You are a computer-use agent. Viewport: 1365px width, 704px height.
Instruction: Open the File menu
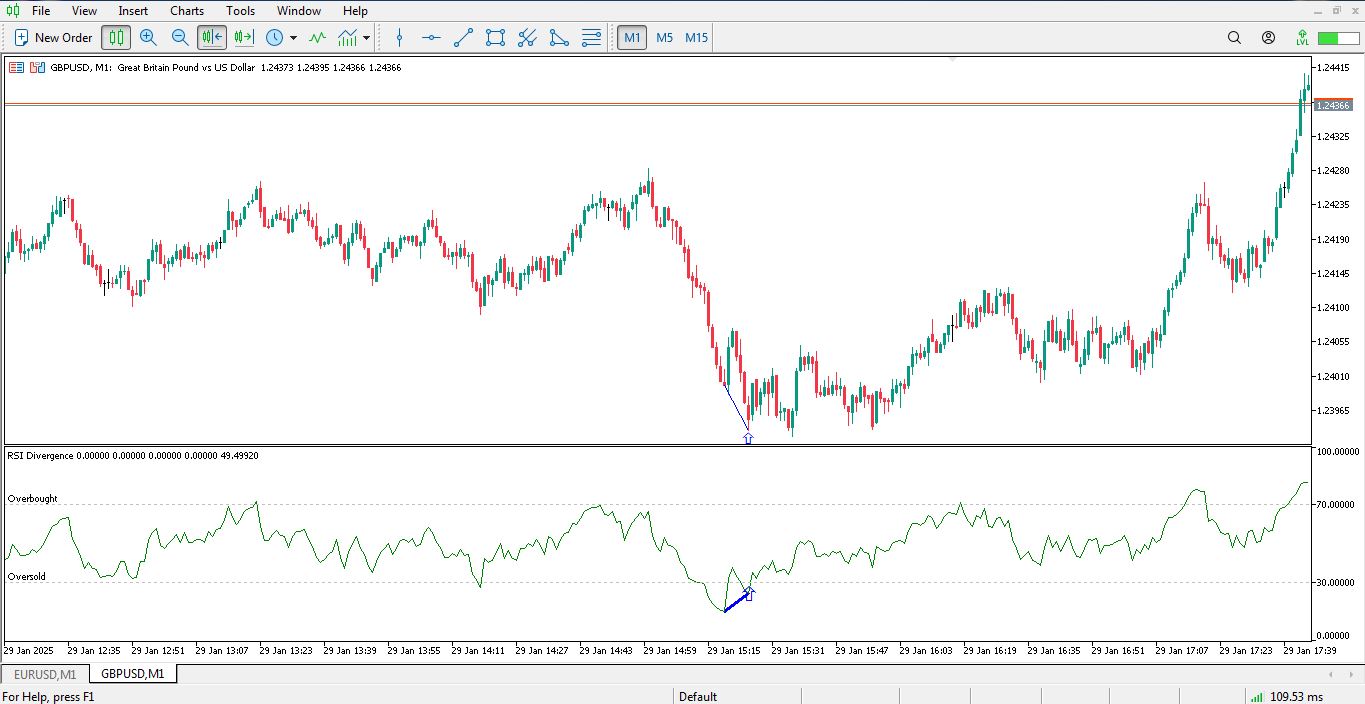41,11
